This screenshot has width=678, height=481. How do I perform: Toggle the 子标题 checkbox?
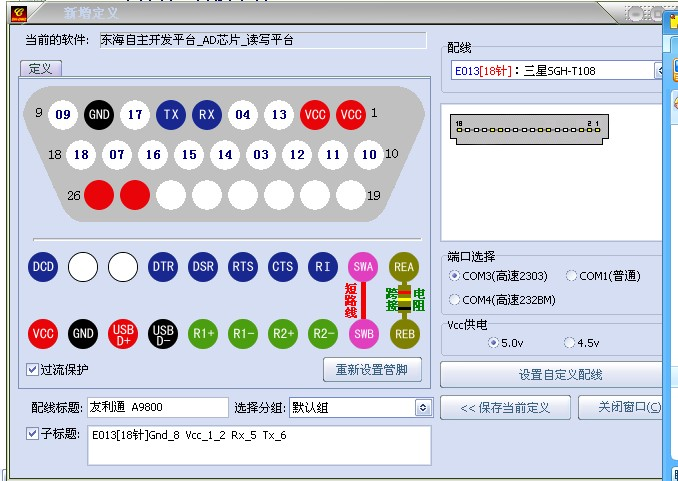[x=33, y=433]
